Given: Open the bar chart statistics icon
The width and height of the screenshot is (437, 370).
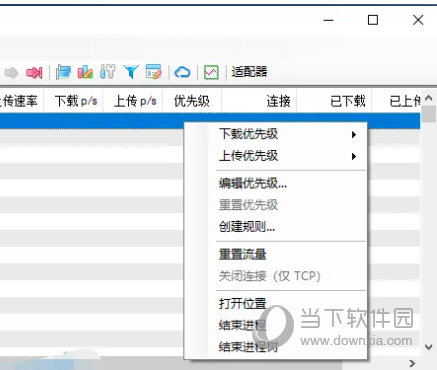Looking at the screenshot, I should [x=85, y=72].
